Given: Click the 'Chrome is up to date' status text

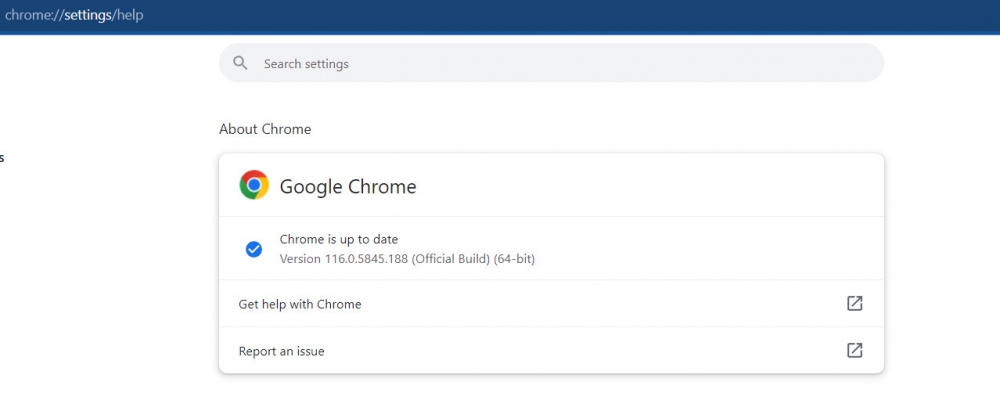Looking at the screenshot, I should point(339,239).
